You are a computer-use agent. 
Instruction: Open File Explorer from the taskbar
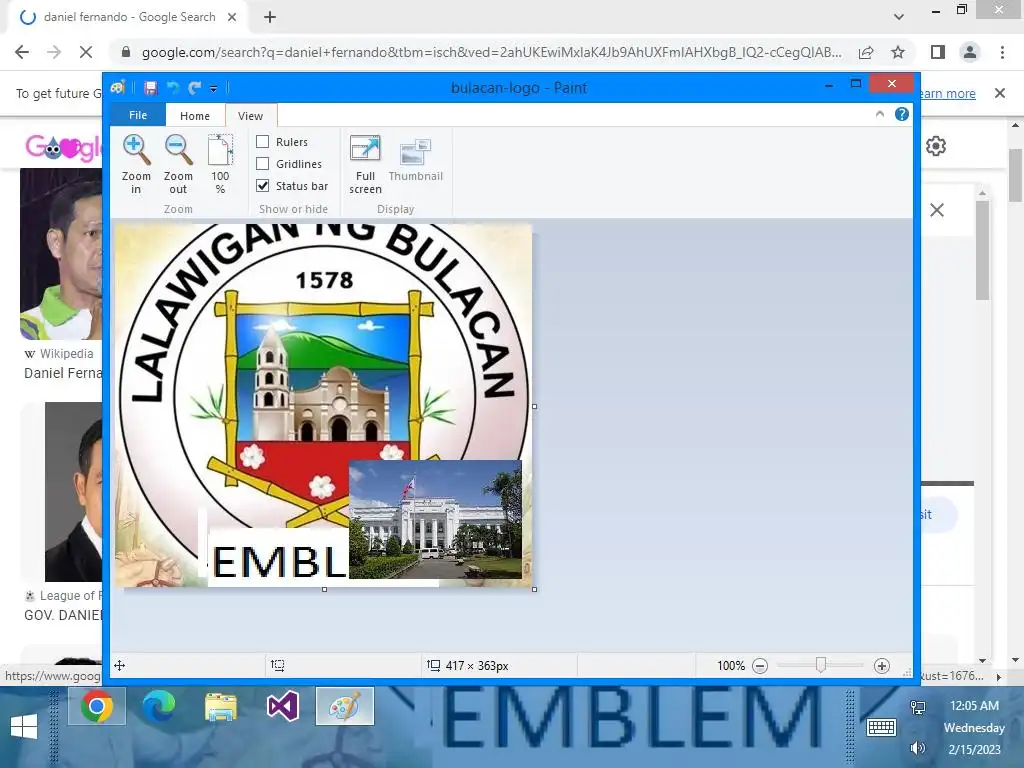coord(221,706)
